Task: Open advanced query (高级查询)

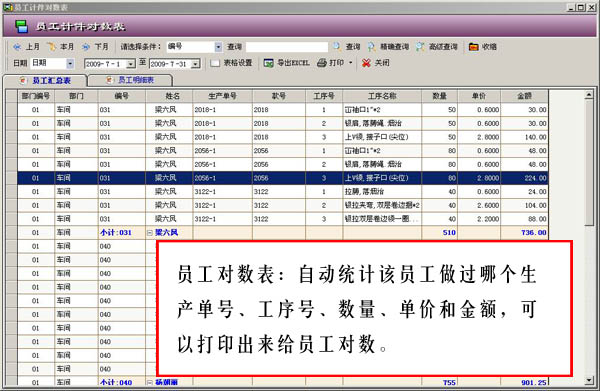Action: (x=437, y=47)
